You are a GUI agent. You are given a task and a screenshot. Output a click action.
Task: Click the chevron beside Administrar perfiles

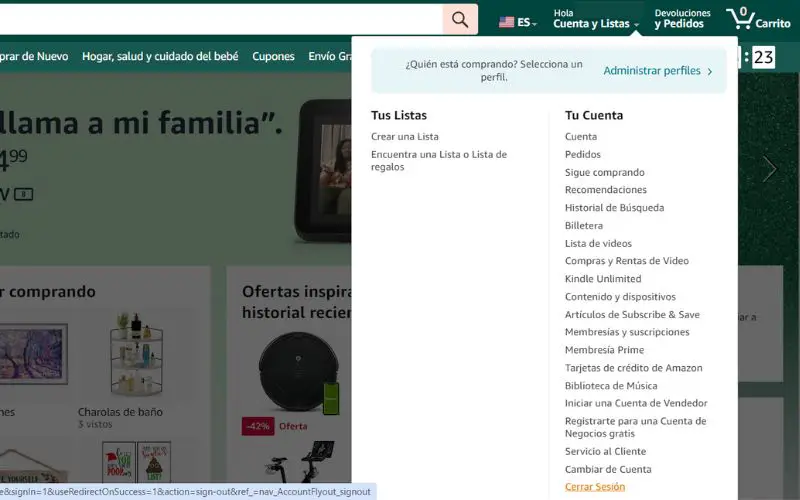(x=709, y=72)
